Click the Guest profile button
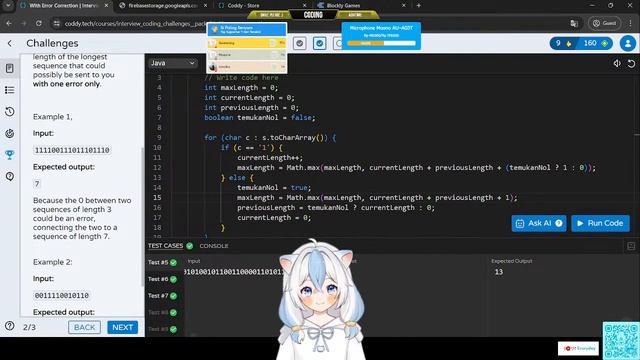 point(604,23)
